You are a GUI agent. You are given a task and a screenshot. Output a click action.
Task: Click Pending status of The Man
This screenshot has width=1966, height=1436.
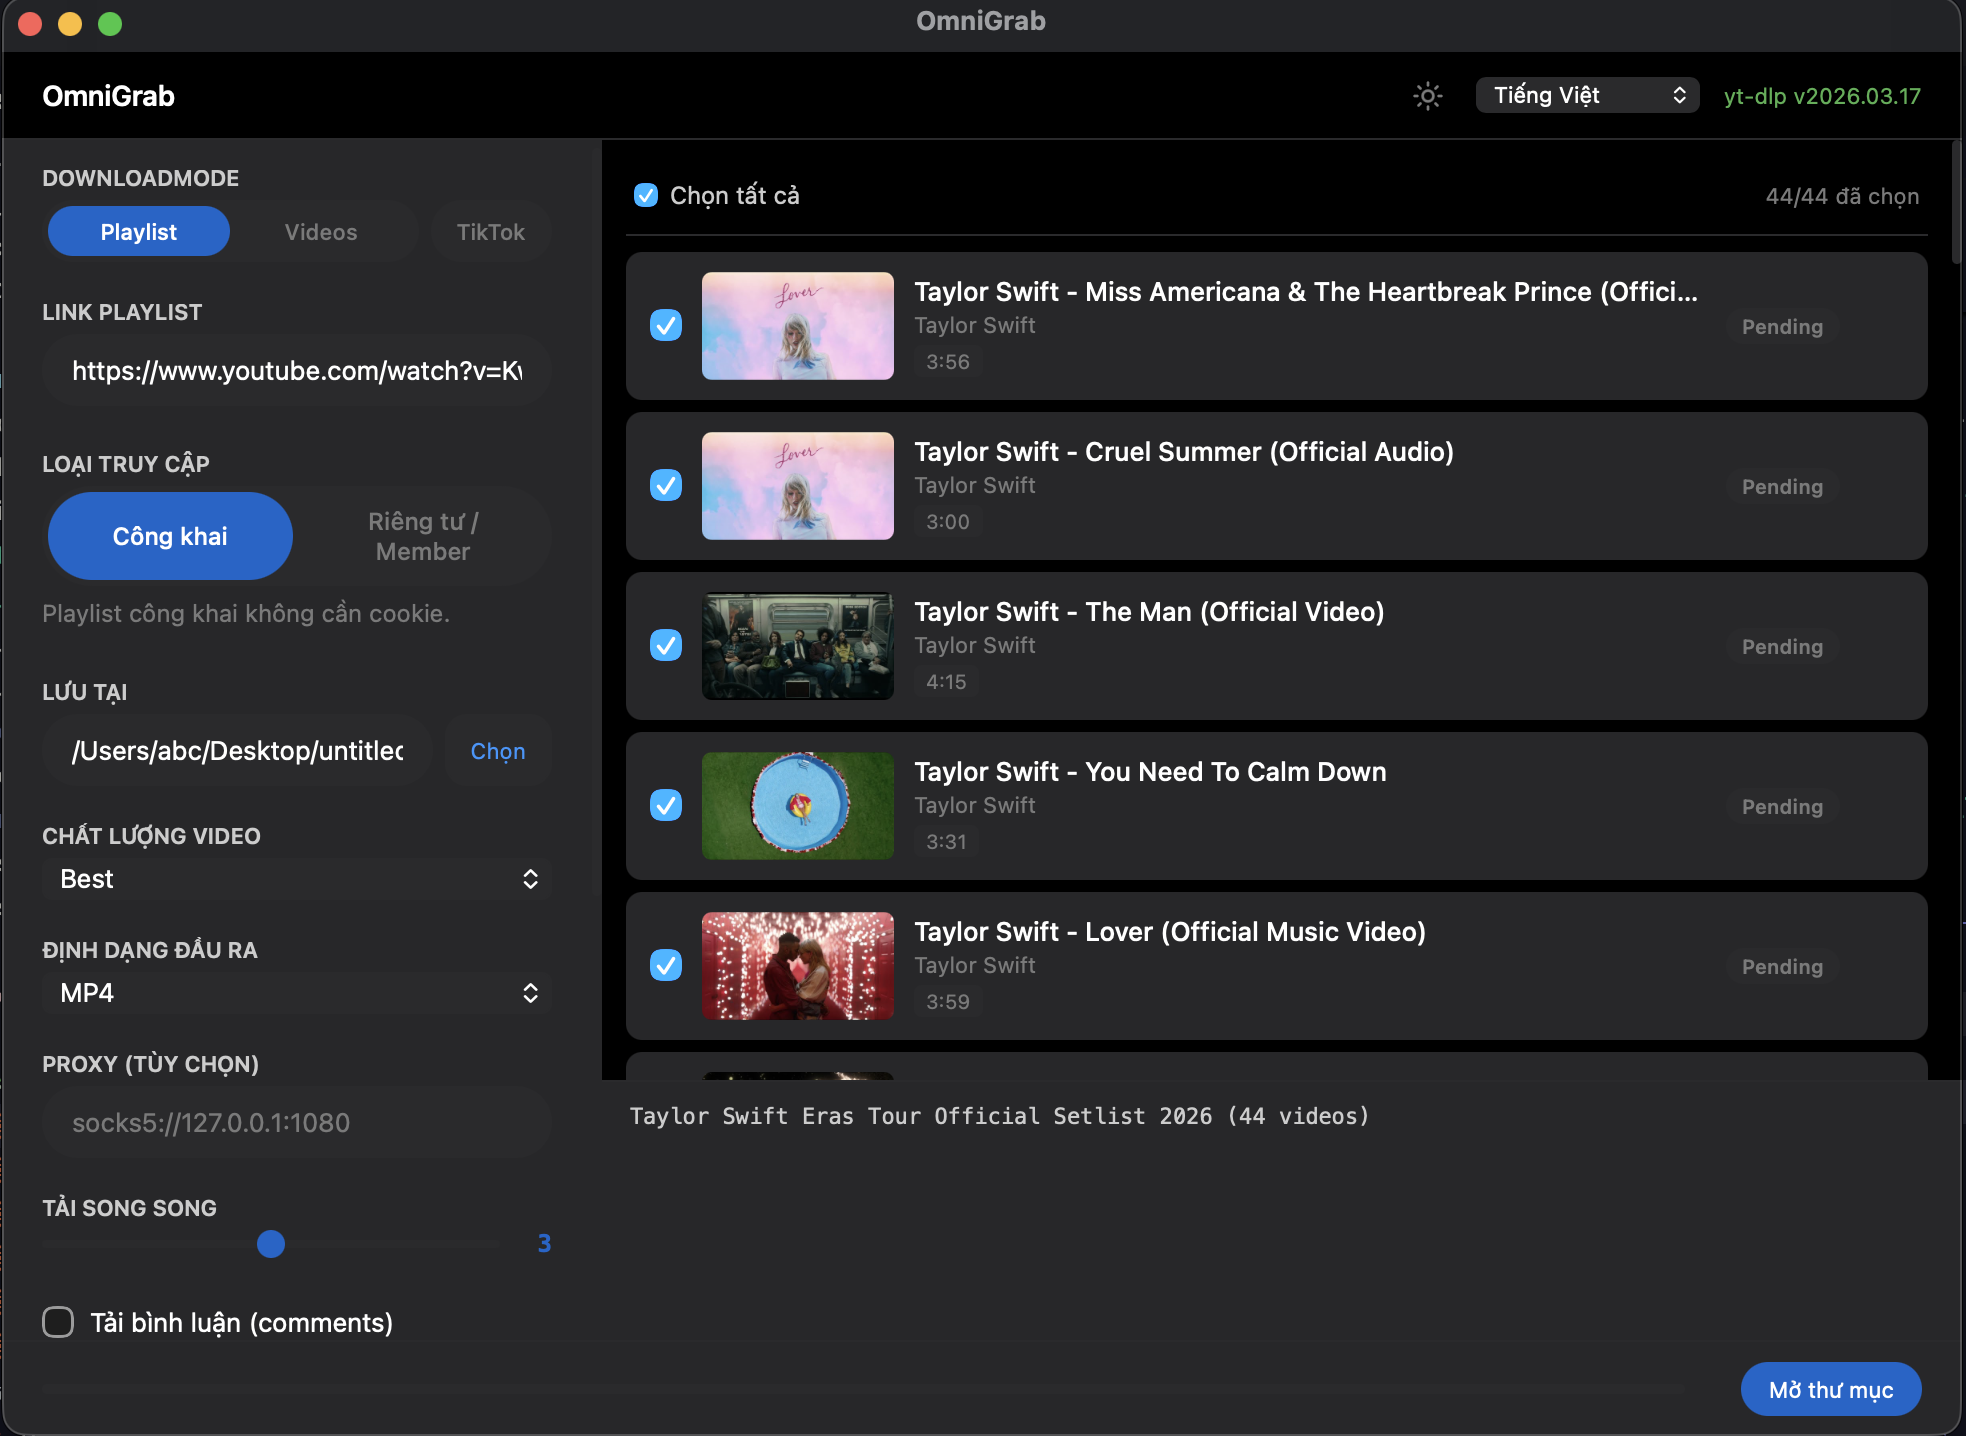coord(1782,647)
